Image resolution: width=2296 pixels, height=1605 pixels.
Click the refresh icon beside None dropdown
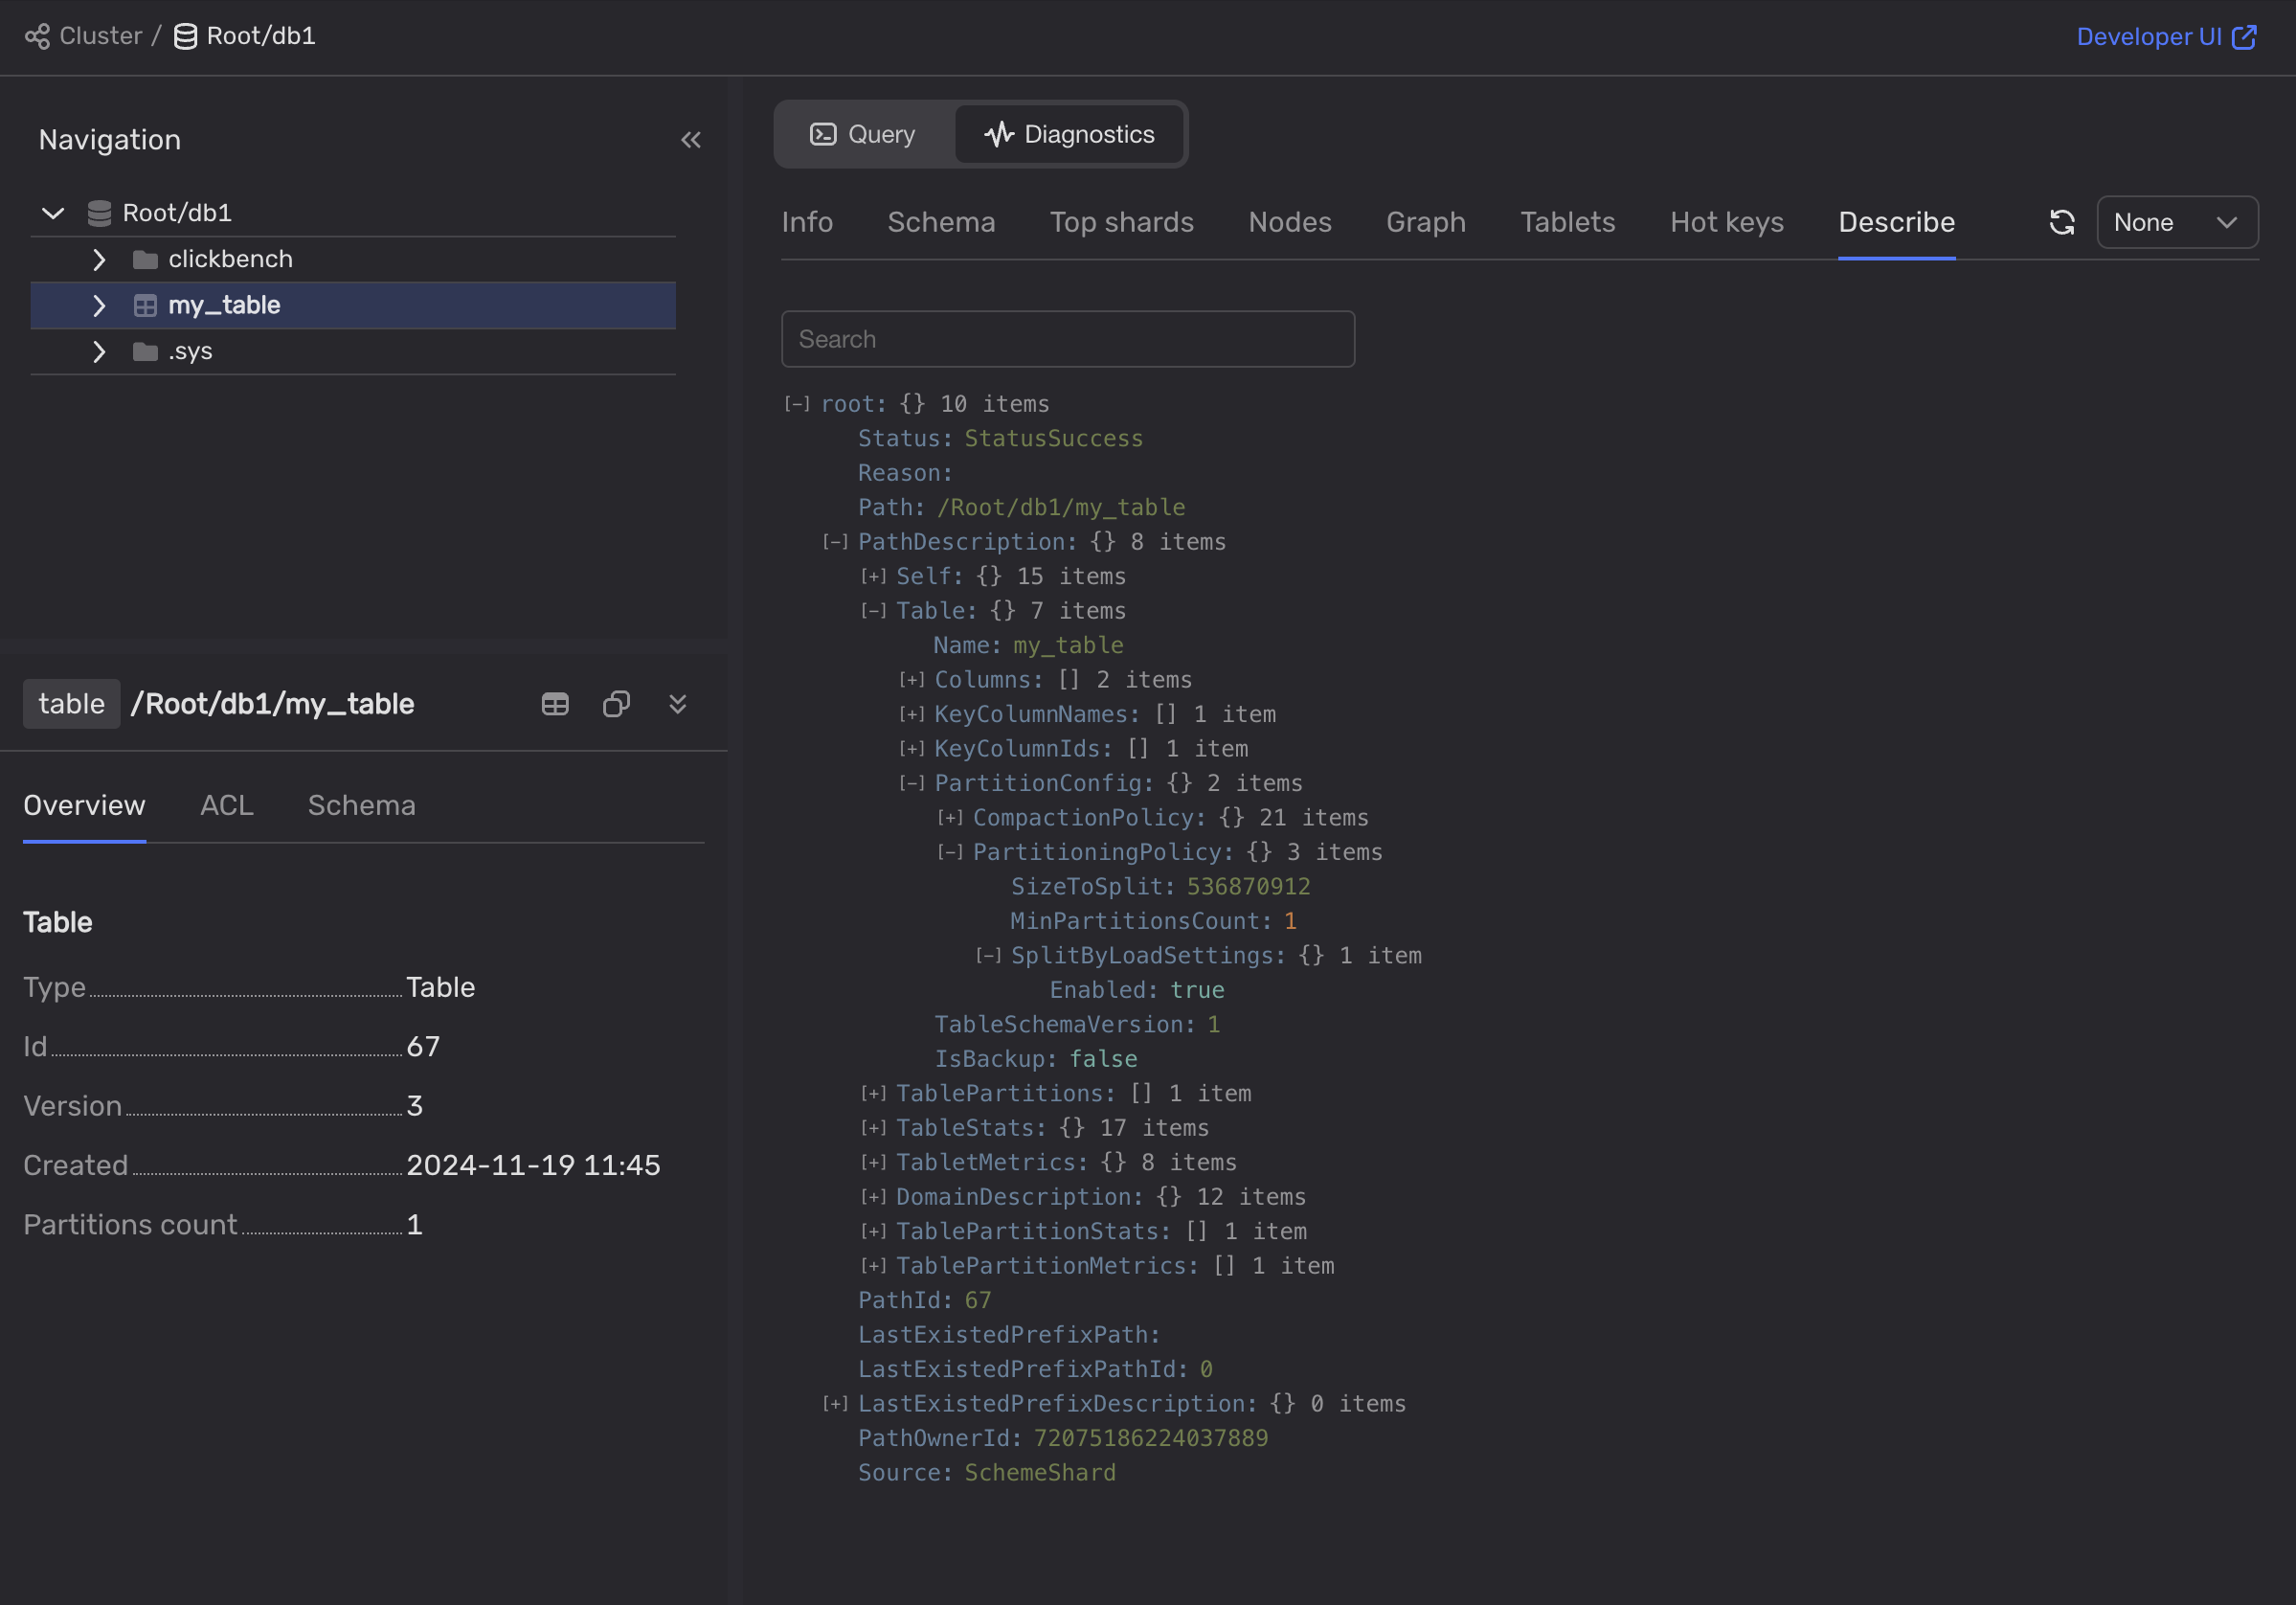2061,222
